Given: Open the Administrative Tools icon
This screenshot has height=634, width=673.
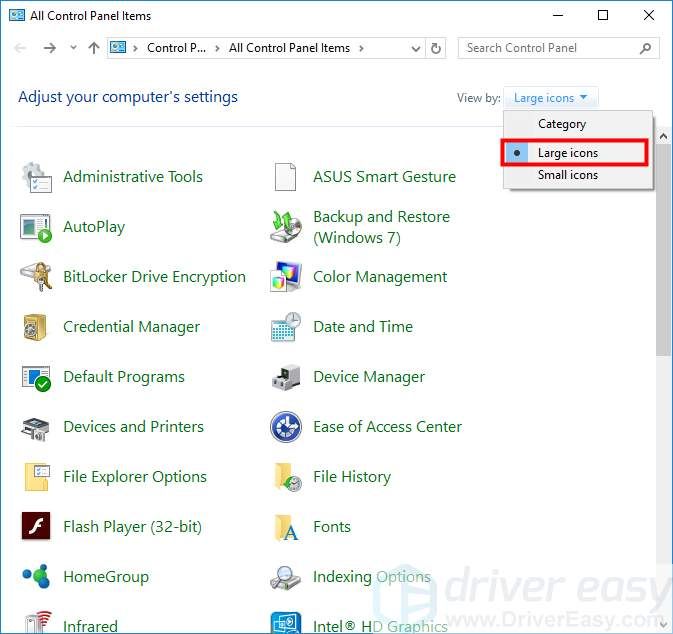Looking at the screenshot, I should [x=36, y=177].
